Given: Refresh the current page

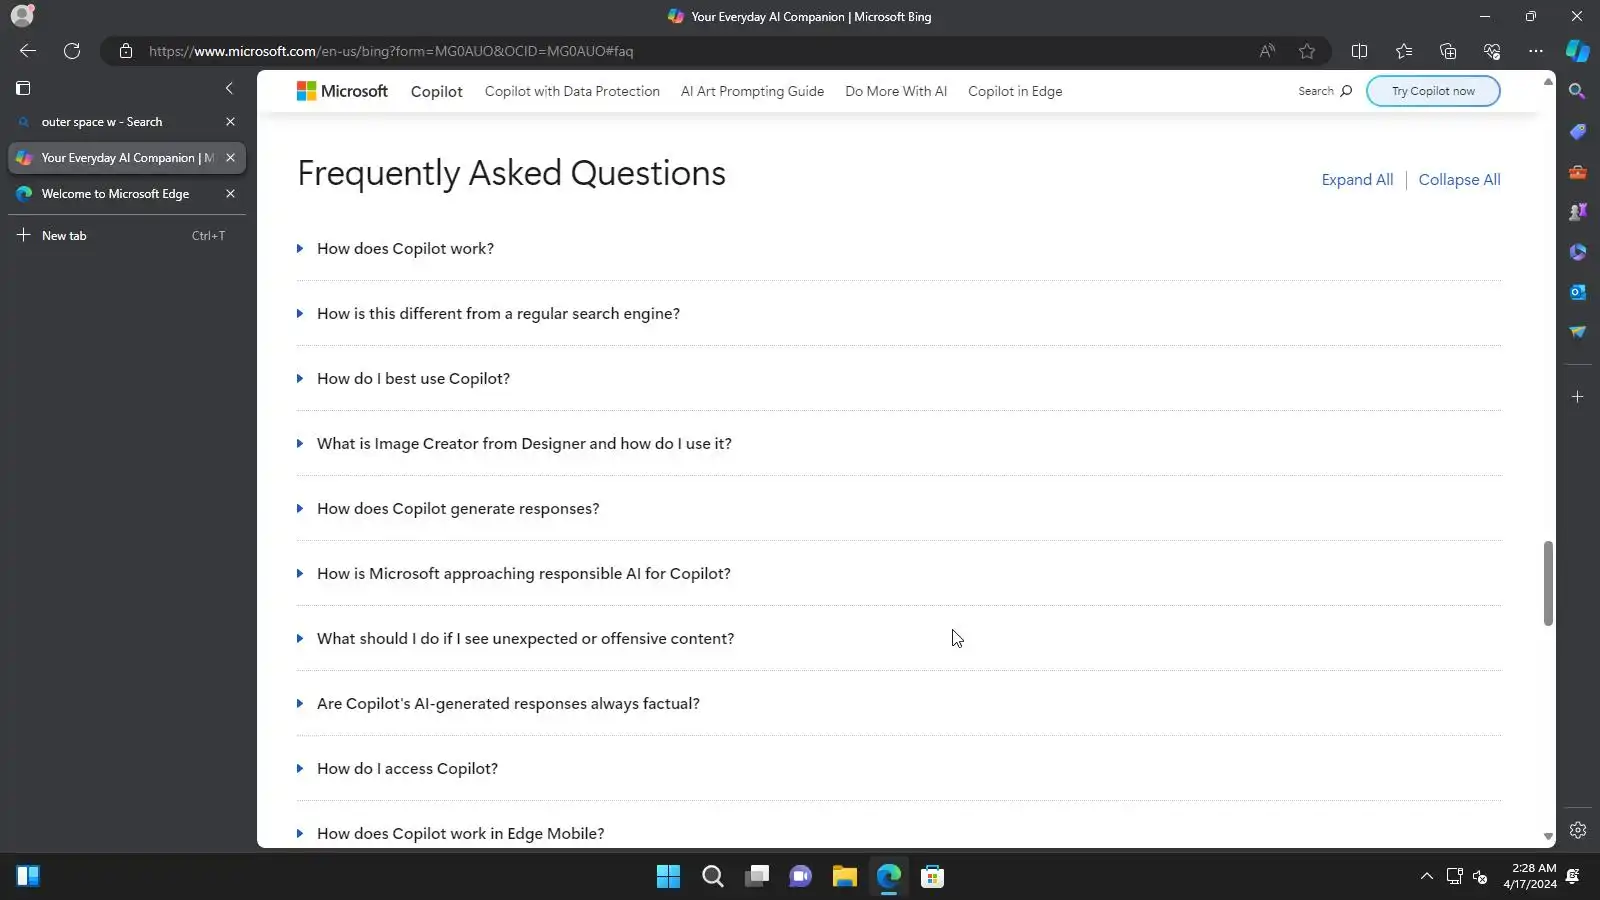Looking at the screenshot, I should (x=72, y=51).
